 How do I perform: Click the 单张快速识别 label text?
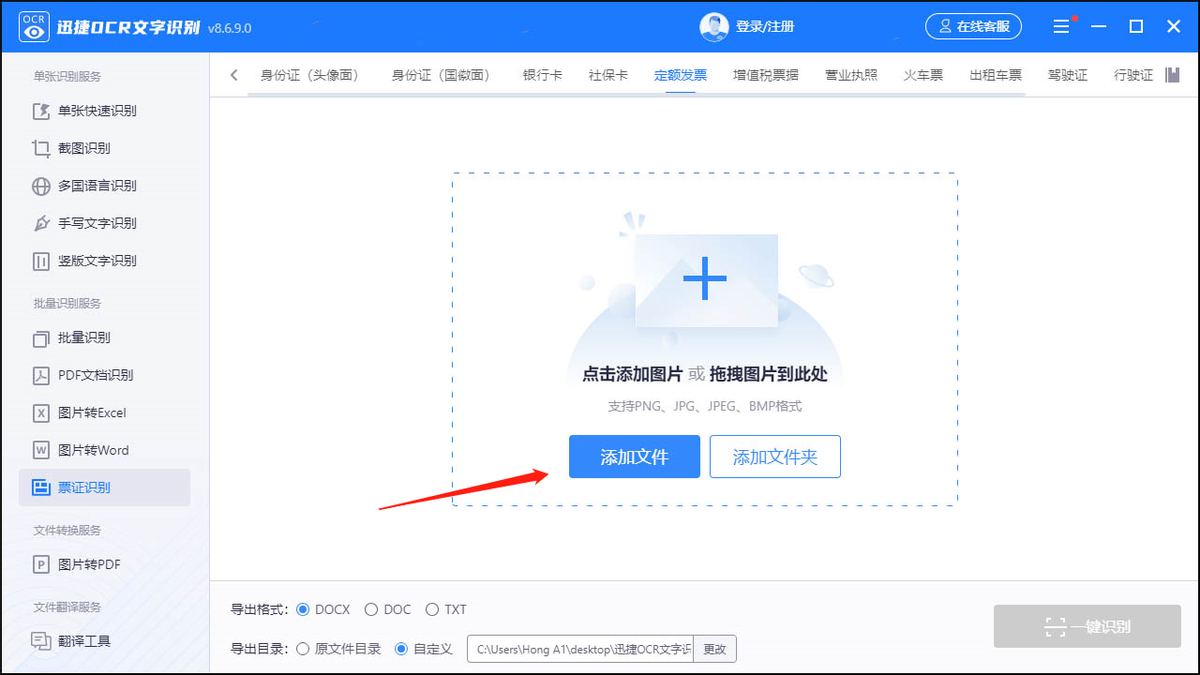97,111
